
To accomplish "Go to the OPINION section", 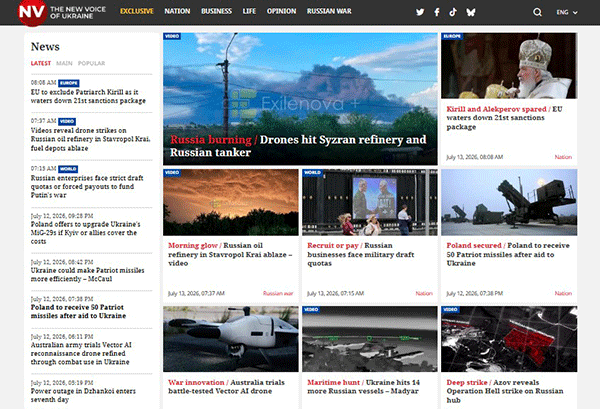I will [x=281, y=11].
